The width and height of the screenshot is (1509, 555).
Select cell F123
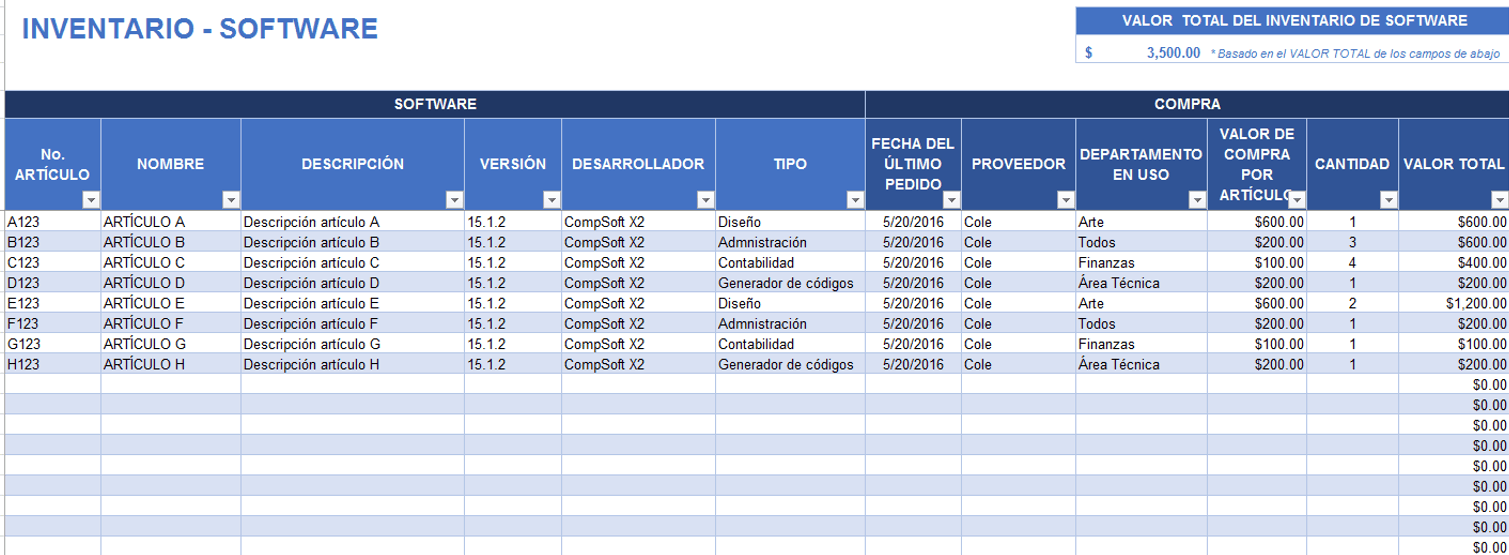click(53, 324)
